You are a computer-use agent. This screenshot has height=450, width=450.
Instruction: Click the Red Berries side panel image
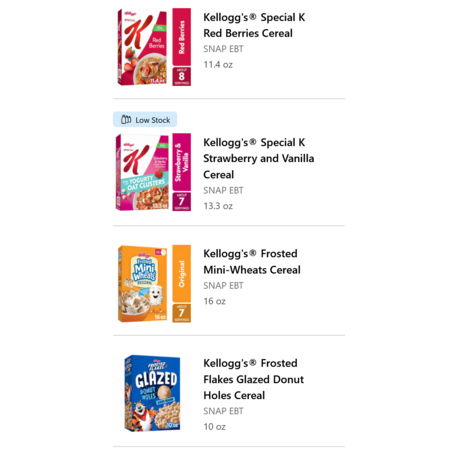182,37
